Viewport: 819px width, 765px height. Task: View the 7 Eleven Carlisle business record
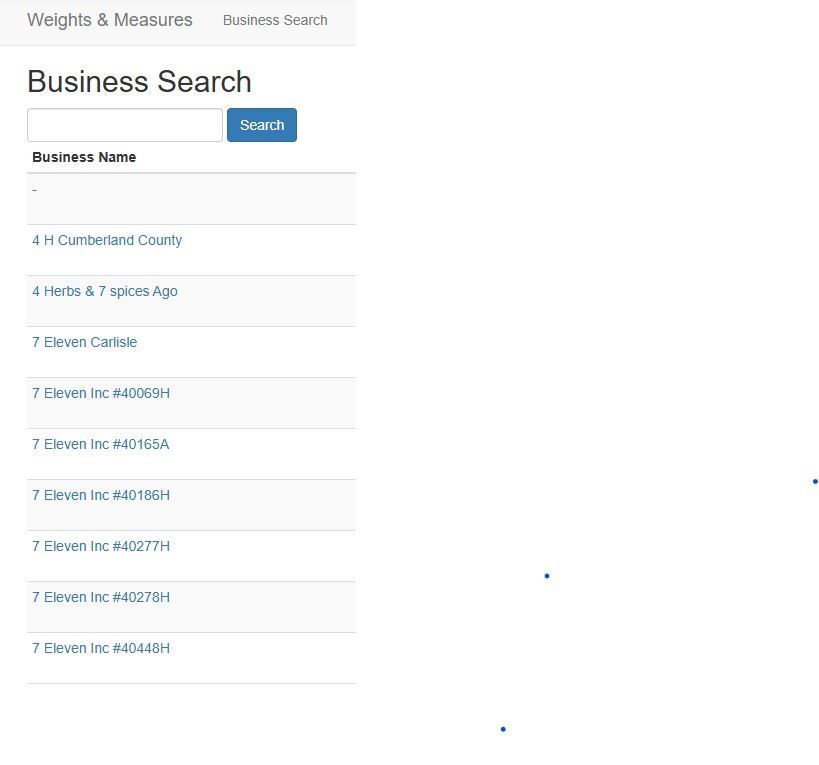click(84, 342)
